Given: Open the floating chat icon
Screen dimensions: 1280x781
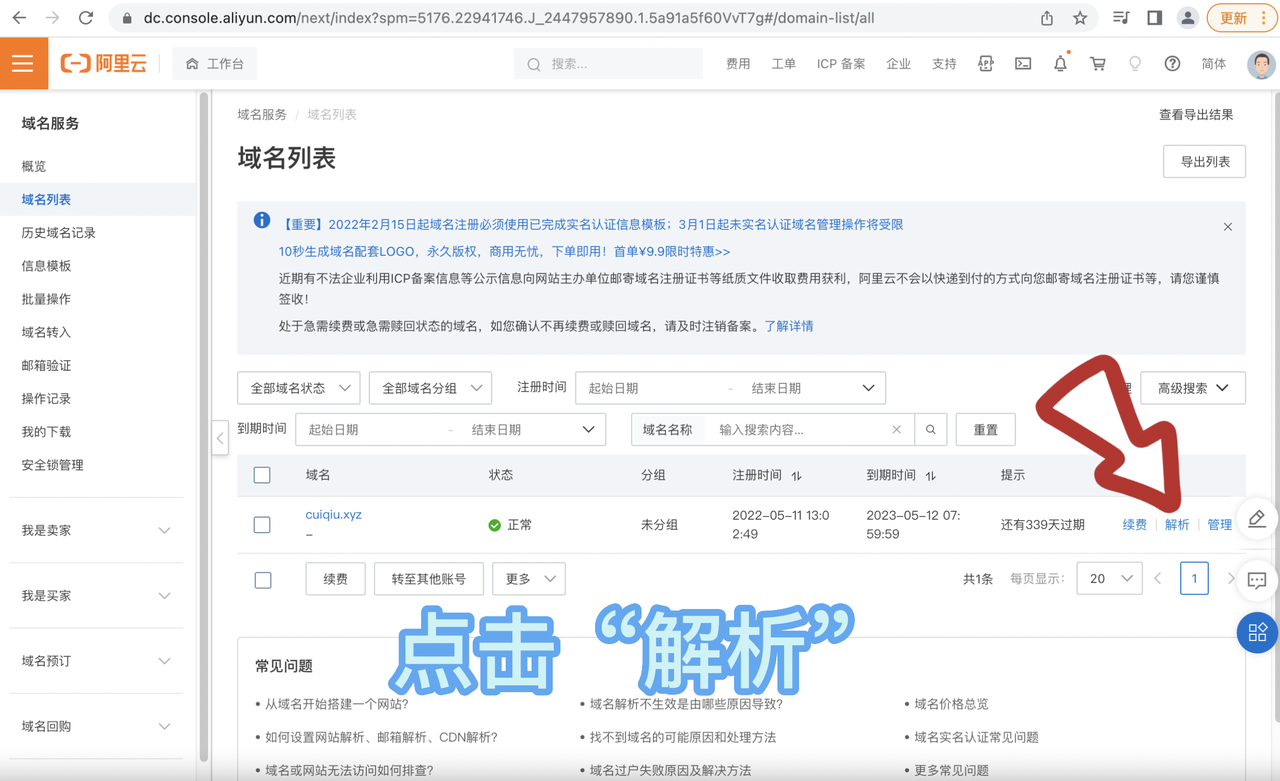Looking at the screenshot, I should (x=1257, y=580).
